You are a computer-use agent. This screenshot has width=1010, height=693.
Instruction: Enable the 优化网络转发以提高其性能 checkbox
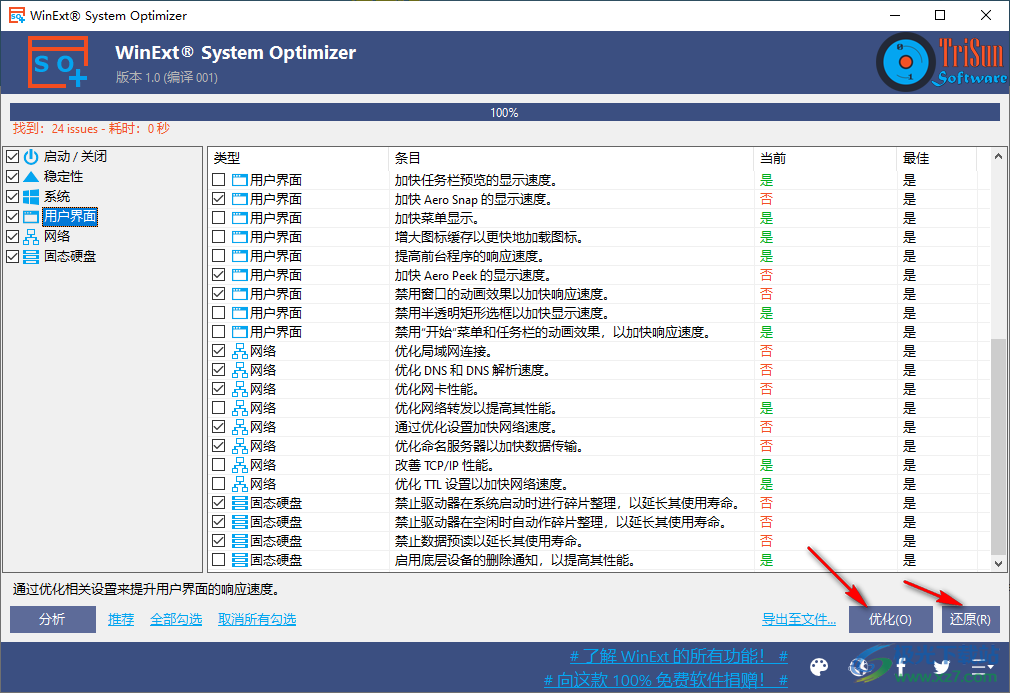[218, 408]
